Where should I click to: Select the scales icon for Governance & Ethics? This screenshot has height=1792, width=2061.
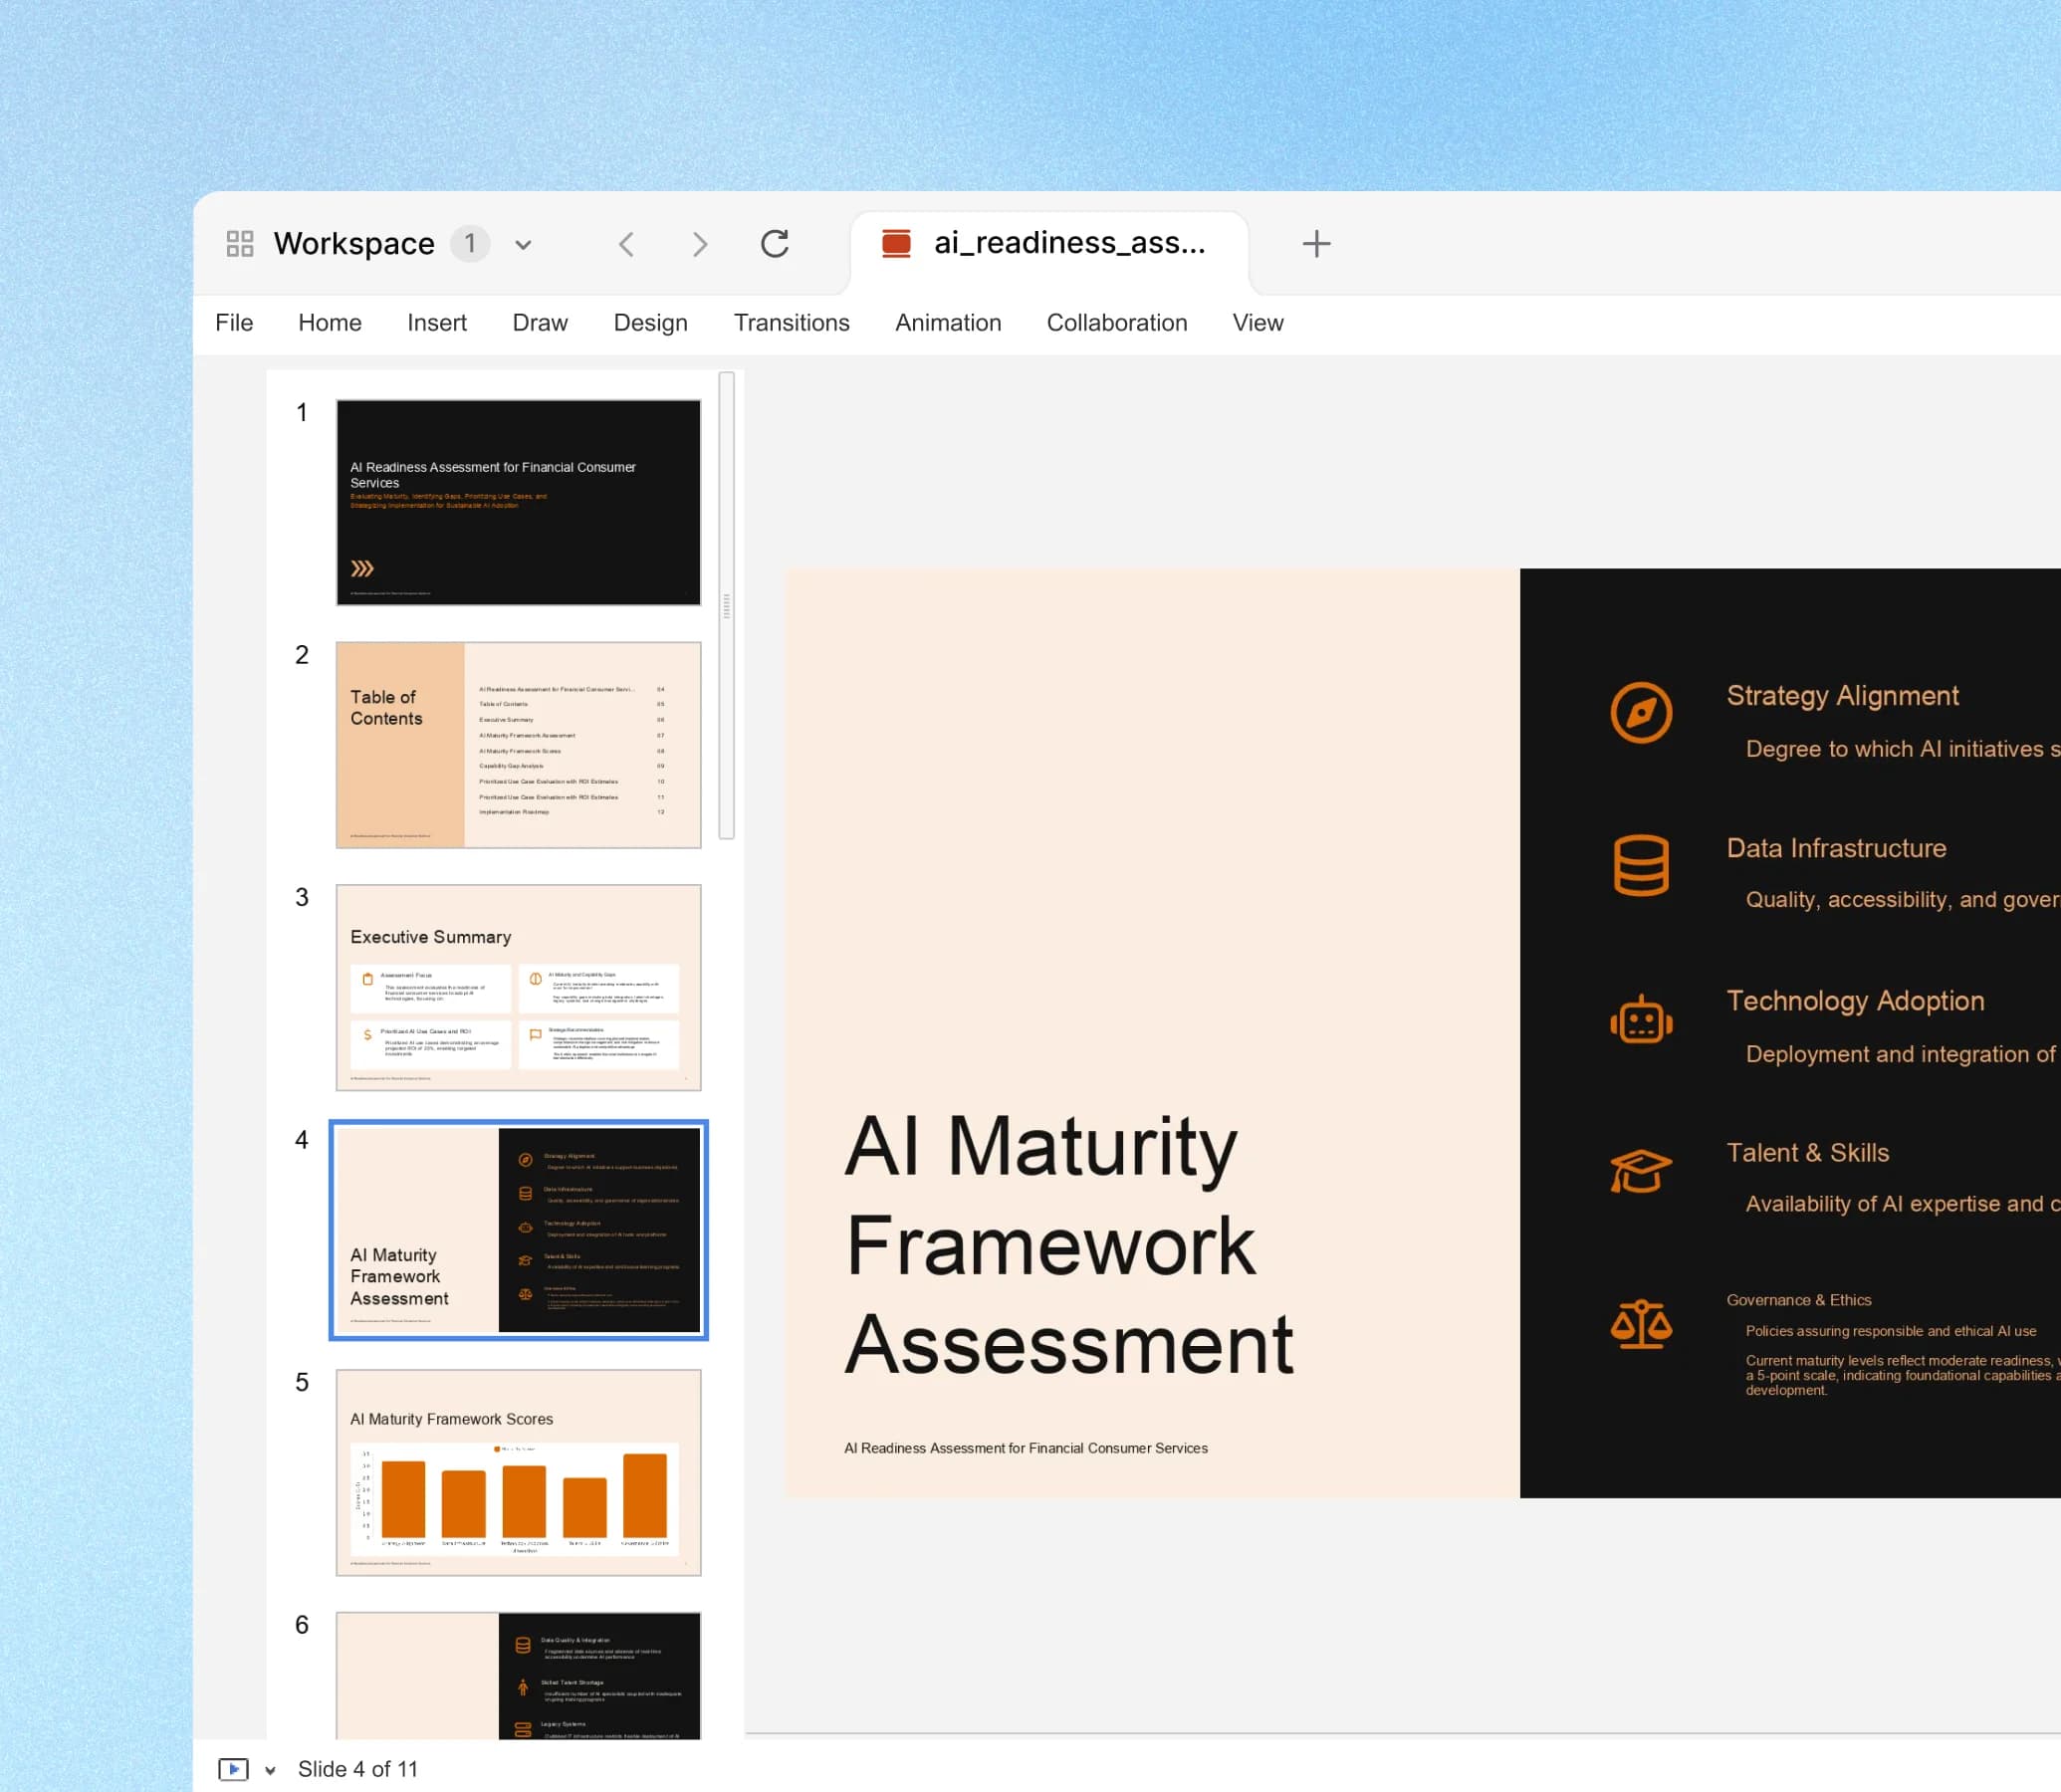coord(1643,1325)
